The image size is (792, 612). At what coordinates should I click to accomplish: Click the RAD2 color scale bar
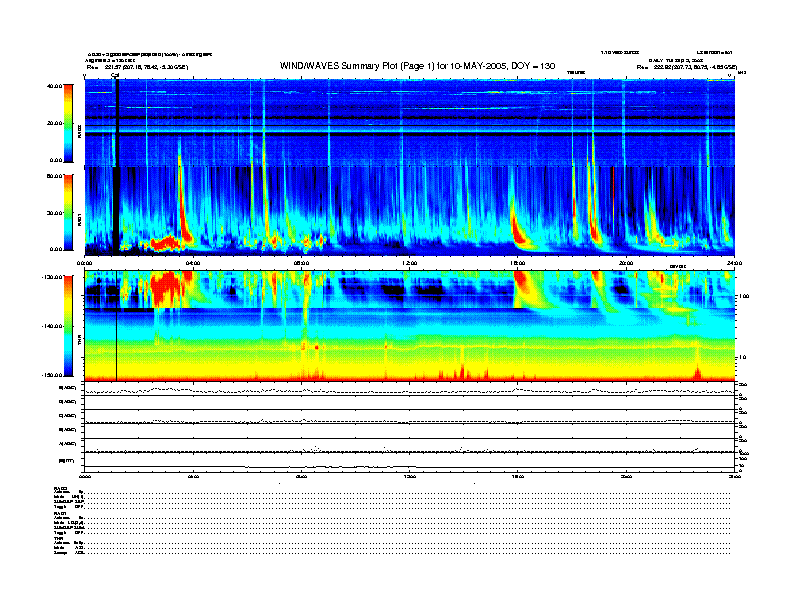(68, 123)
